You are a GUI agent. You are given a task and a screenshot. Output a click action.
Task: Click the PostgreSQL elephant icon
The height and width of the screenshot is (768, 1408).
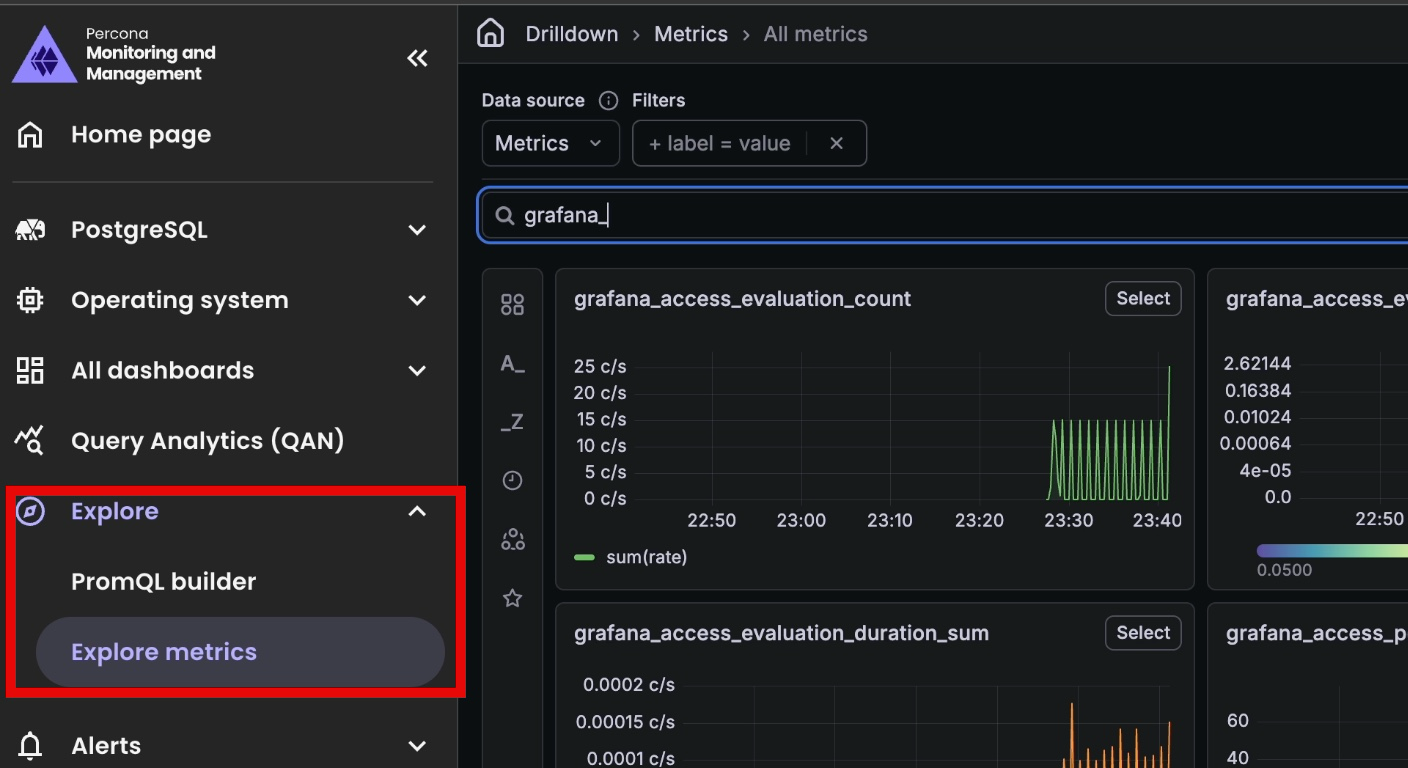[x=31, y=230]
